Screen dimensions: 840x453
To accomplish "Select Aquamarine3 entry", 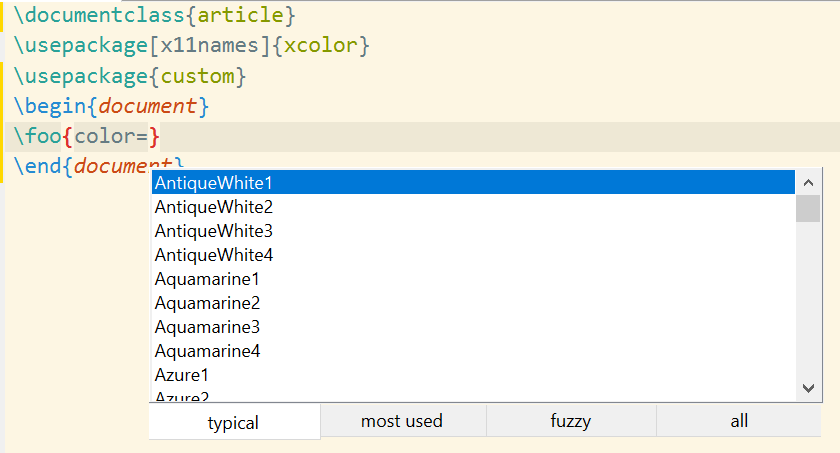I will (x=473, y=327).
